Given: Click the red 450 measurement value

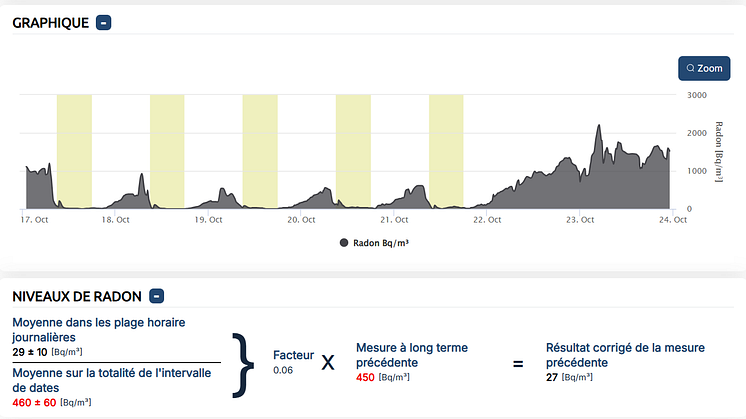Looking at the screenshot, I should pos(365,377).
